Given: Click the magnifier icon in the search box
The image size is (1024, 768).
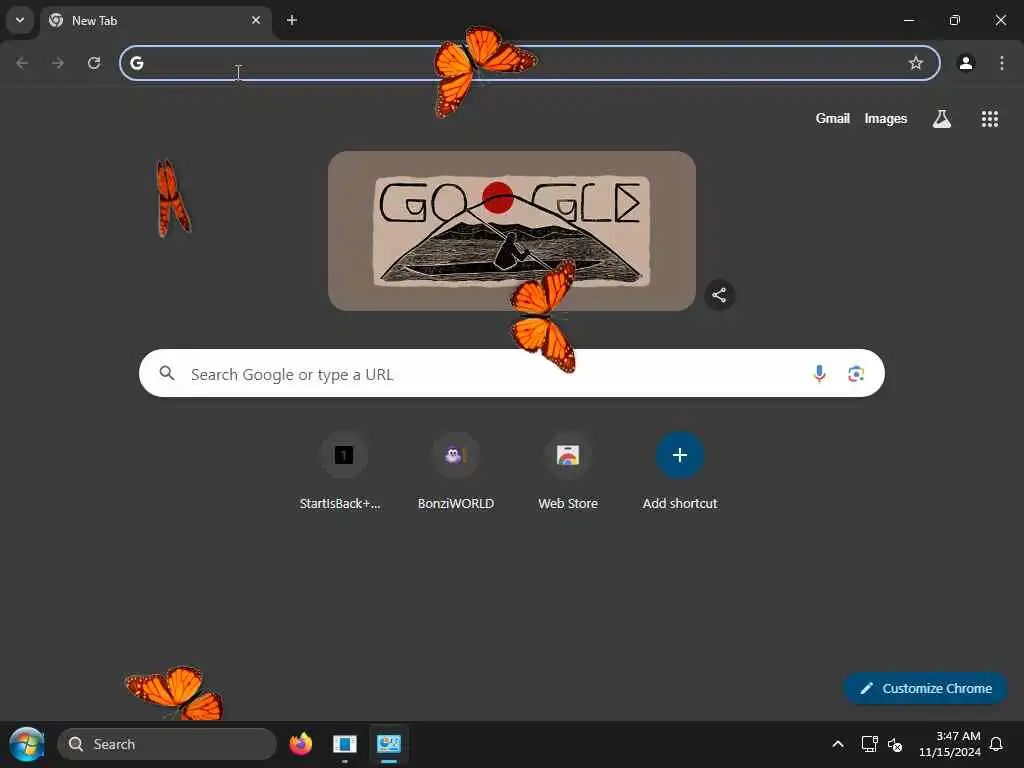Looking at the screenshot, I should [167, 373].
